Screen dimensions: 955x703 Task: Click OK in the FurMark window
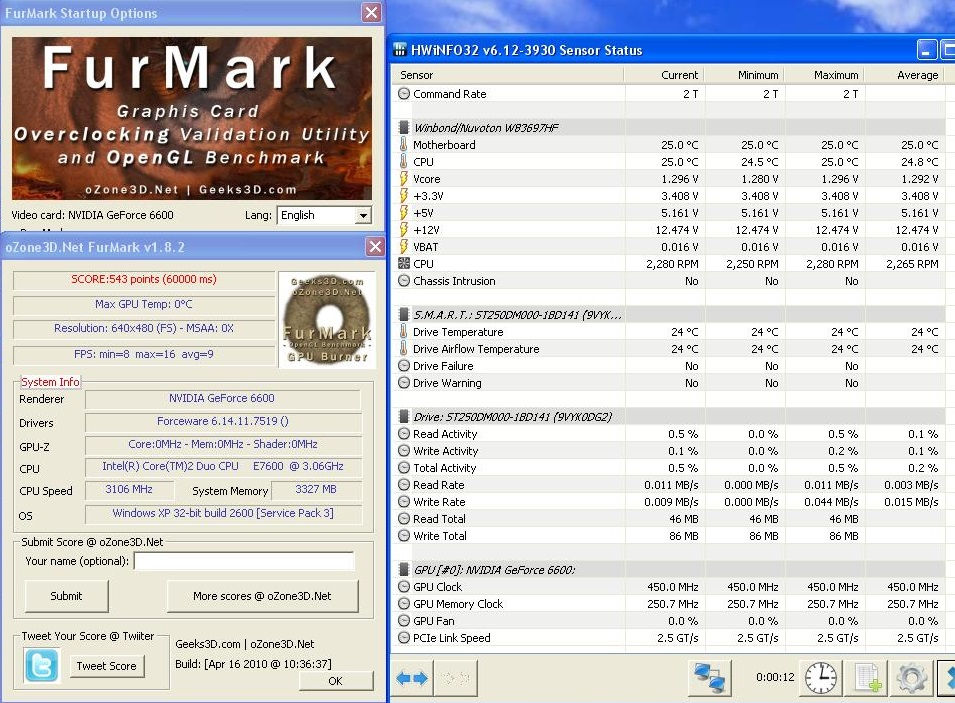(x=336, y=681)
